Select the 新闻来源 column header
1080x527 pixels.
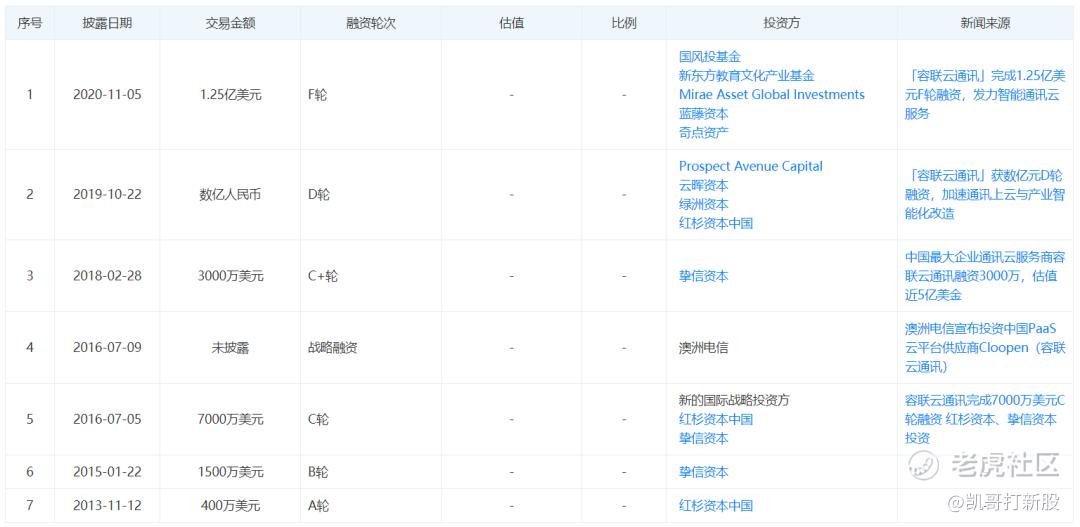point(986,23)
